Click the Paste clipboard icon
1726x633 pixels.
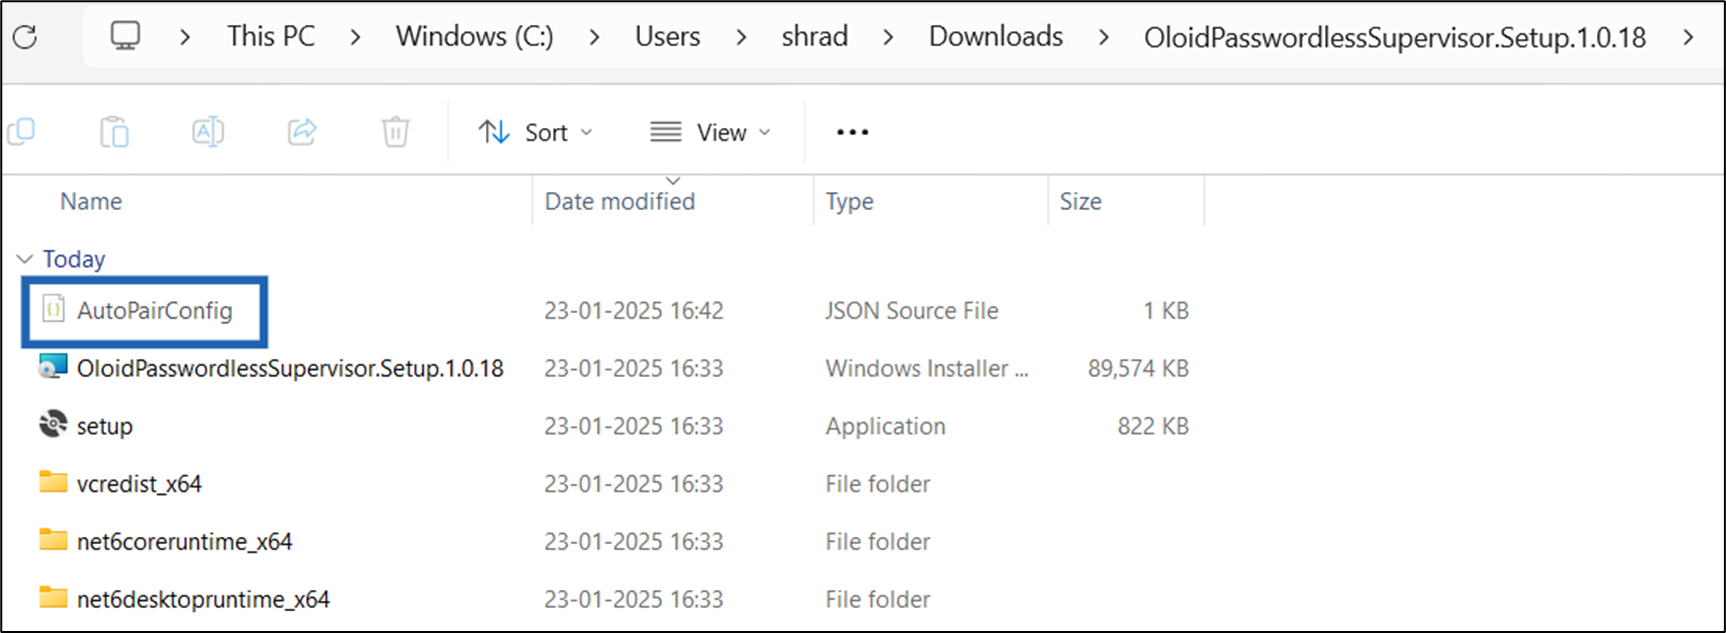tap(114, 132)
